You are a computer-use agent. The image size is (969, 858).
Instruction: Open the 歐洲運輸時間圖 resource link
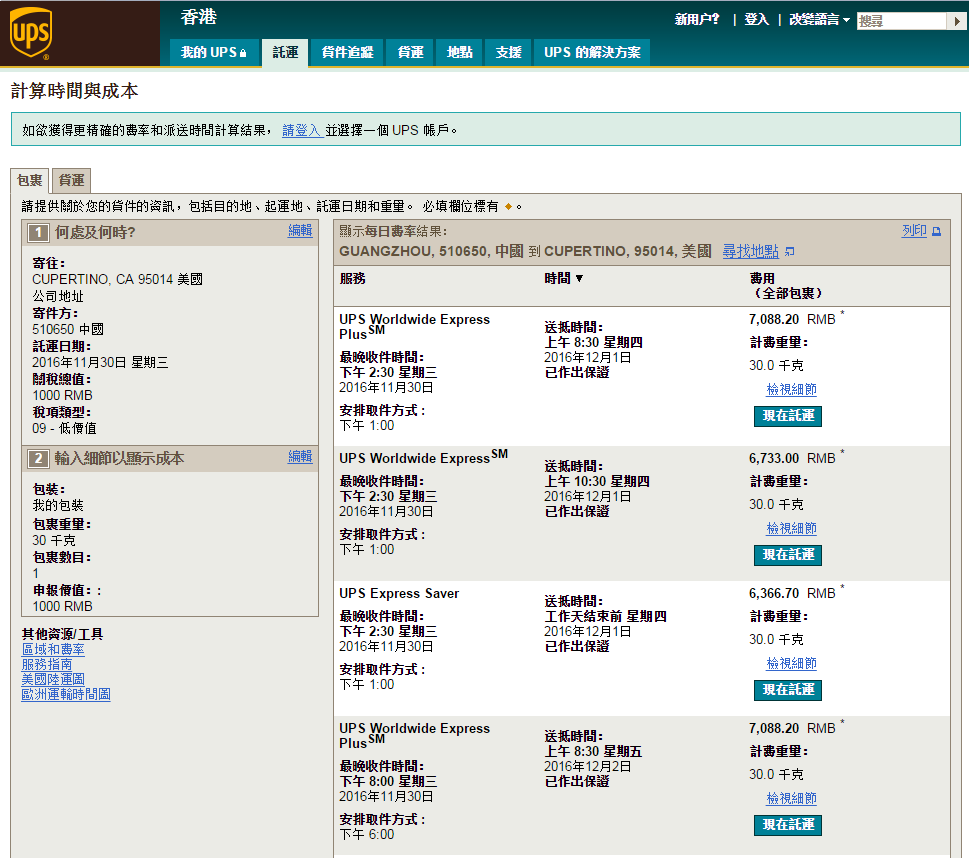(x=66, y=694)
